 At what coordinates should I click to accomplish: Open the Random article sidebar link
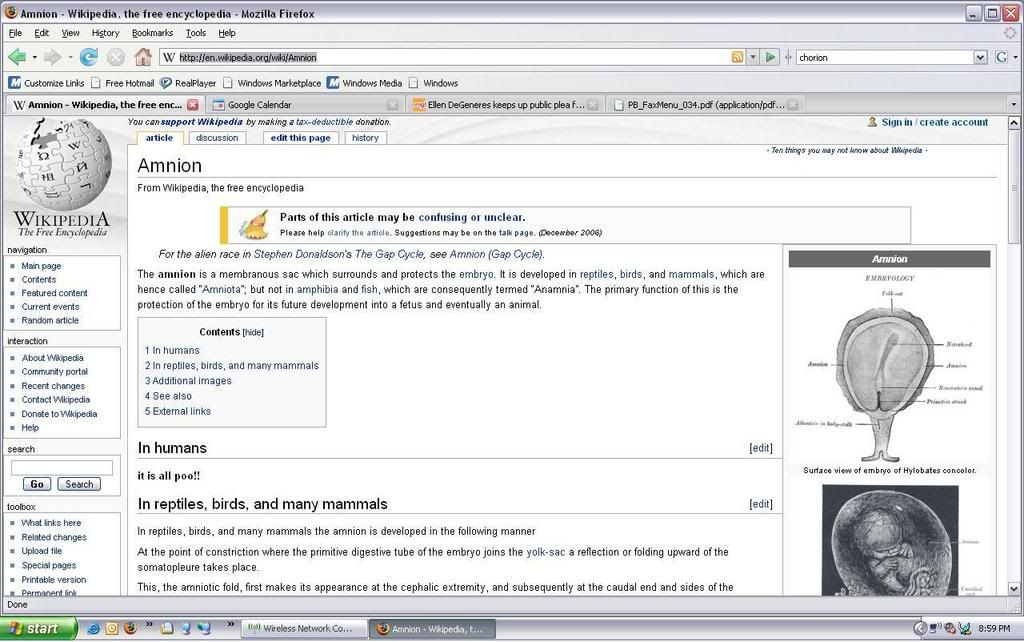click(x=50, y=320)
